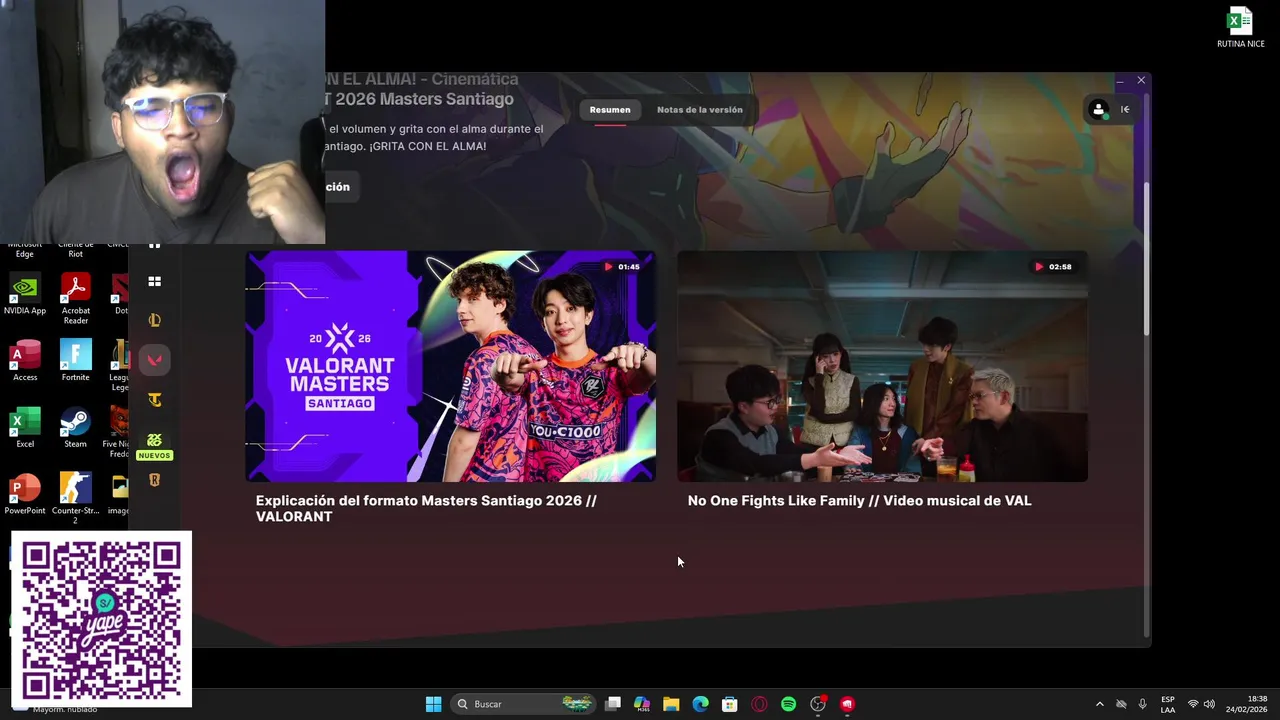Screen dimensions: 1280x720
Task: Open OBS Studio from the taskbar
Action: tap(818, 704)
